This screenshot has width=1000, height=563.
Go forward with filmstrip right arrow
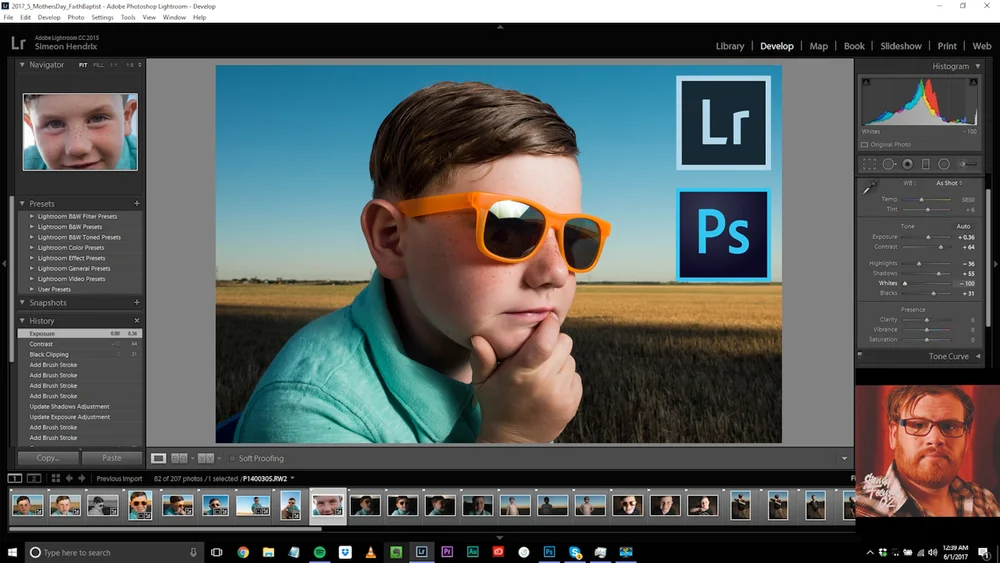(x=82, y=478)
